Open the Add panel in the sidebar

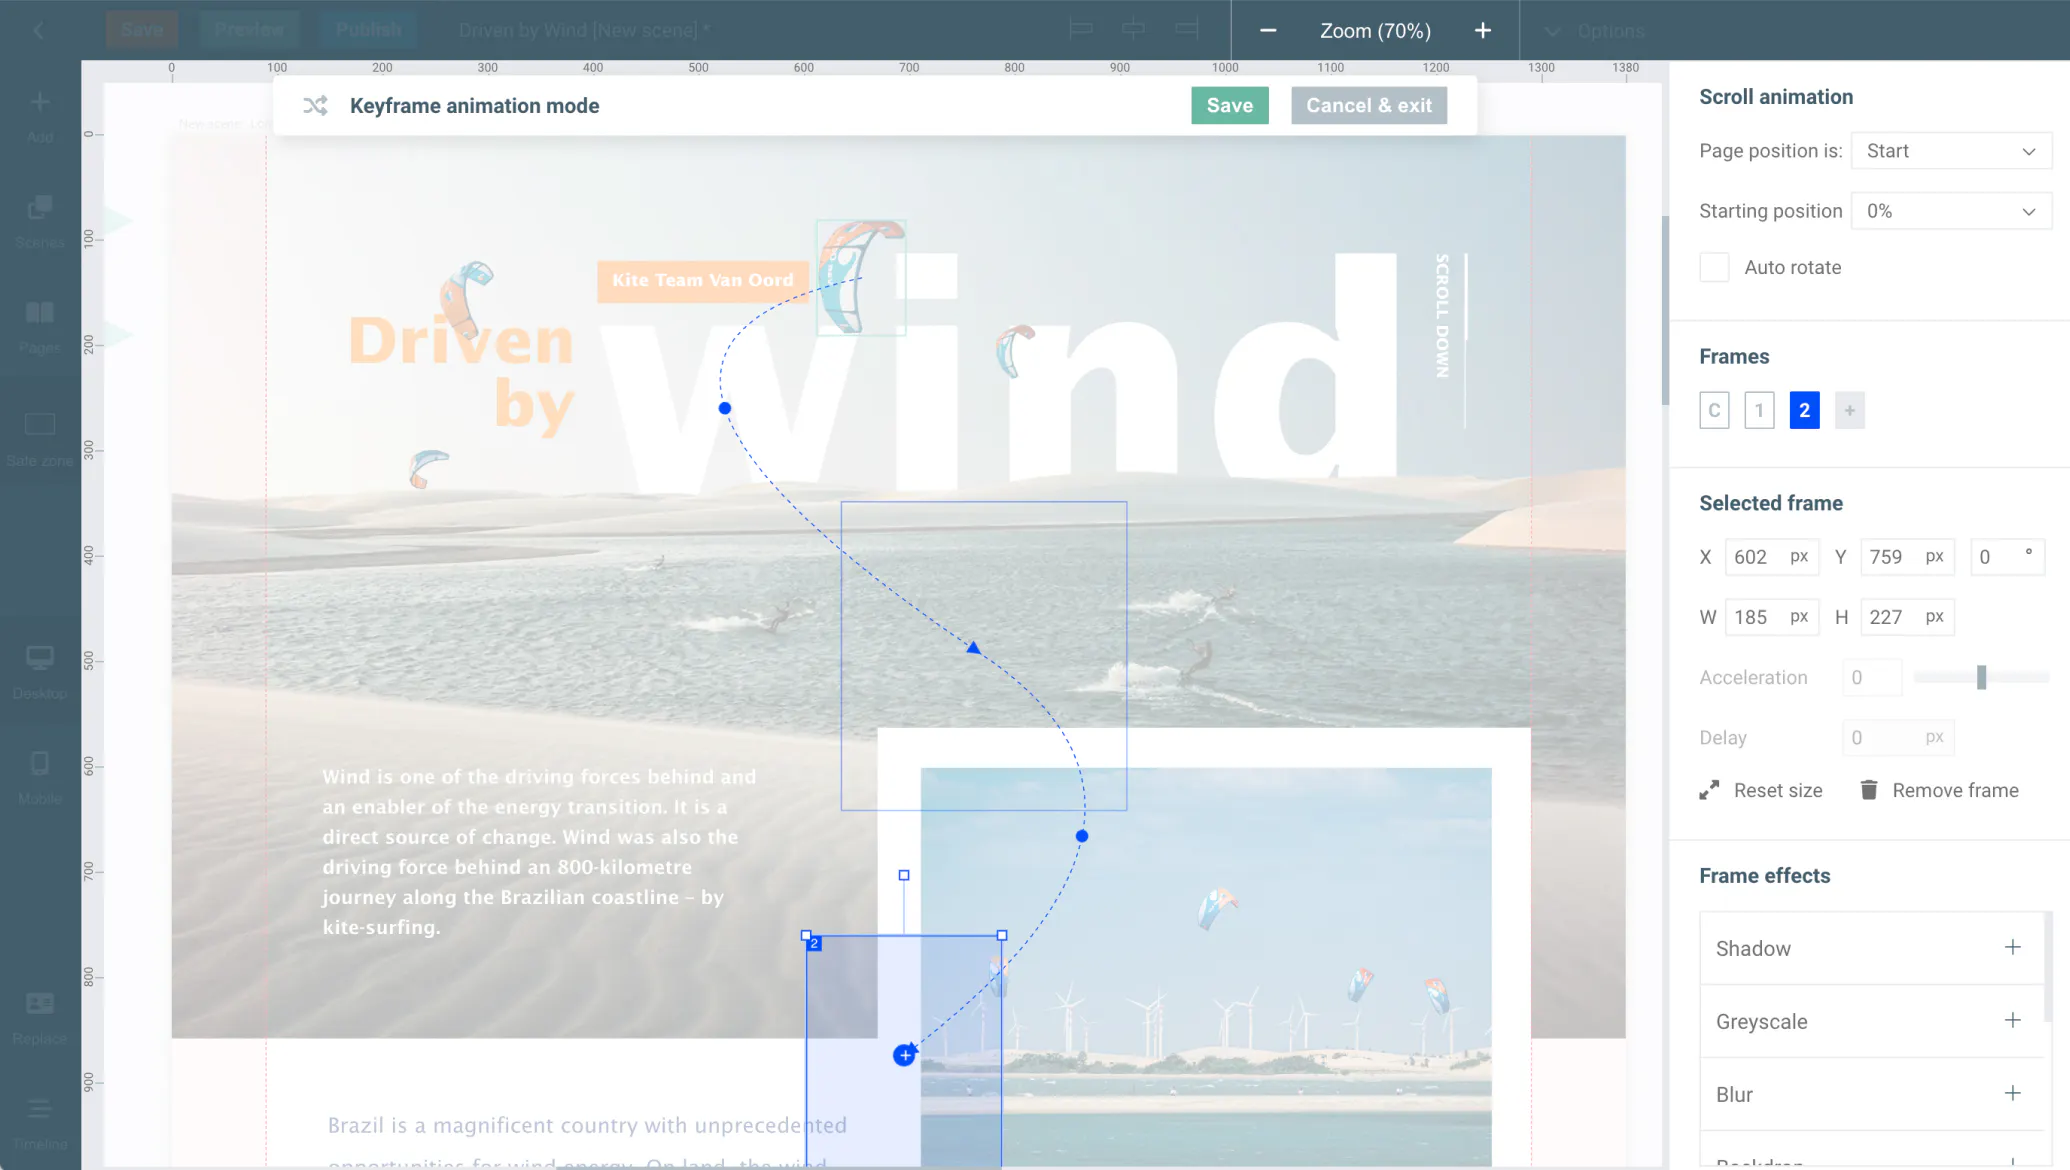click(x=40, y=115)
